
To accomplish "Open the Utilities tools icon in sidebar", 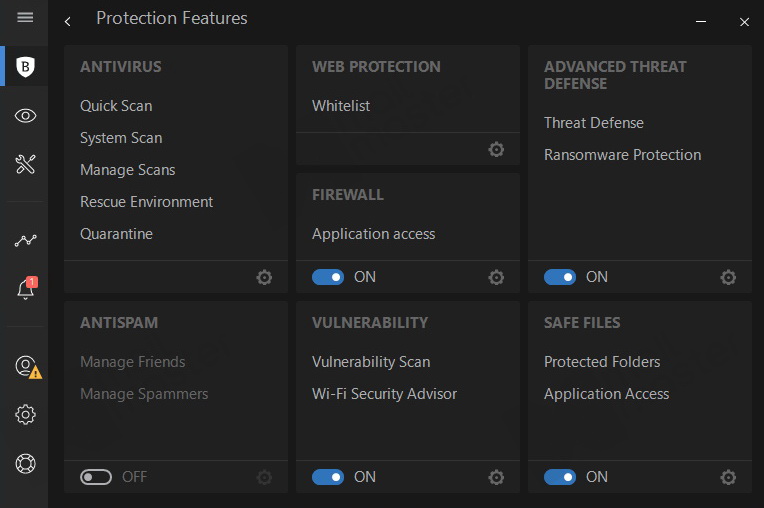I will (26, 165).
